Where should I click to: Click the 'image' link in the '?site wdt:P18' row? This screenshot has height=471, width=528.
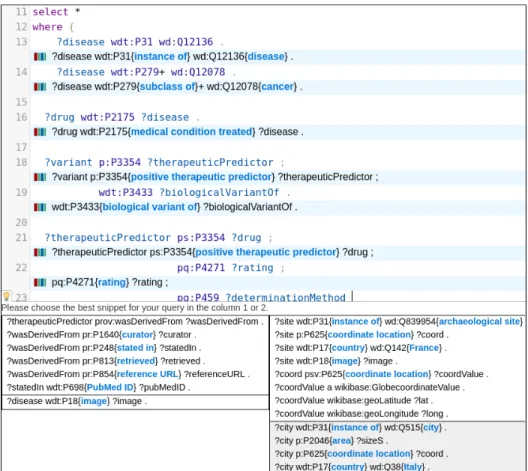pyautogui.click(x=344, y=361)
